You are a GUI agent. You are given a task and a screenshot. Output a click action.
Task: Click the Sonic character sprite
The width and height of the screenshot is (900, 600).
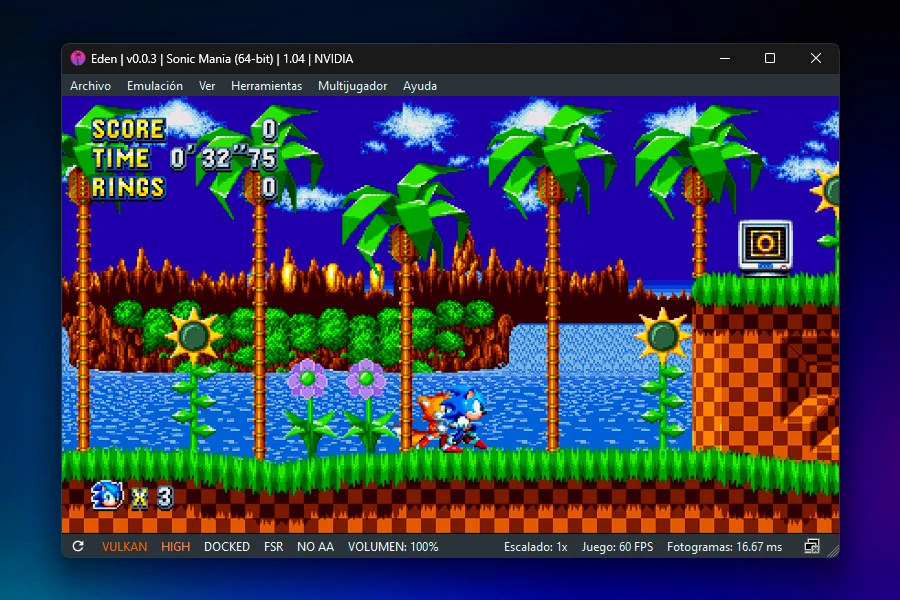464,419
